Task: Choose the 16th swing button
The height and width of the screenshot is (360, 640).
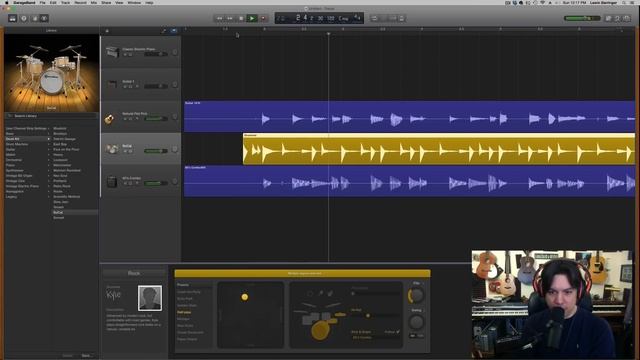Action: click(x=420, y=336)
